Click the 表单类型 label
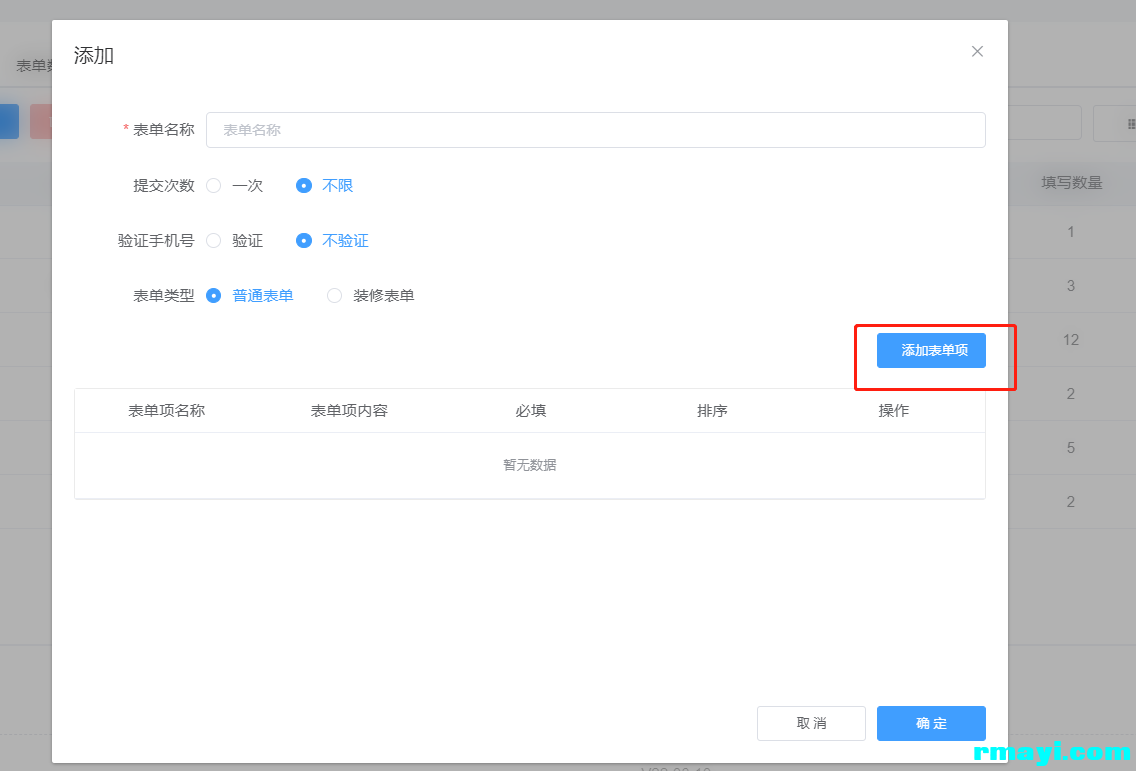 point(164,296)
